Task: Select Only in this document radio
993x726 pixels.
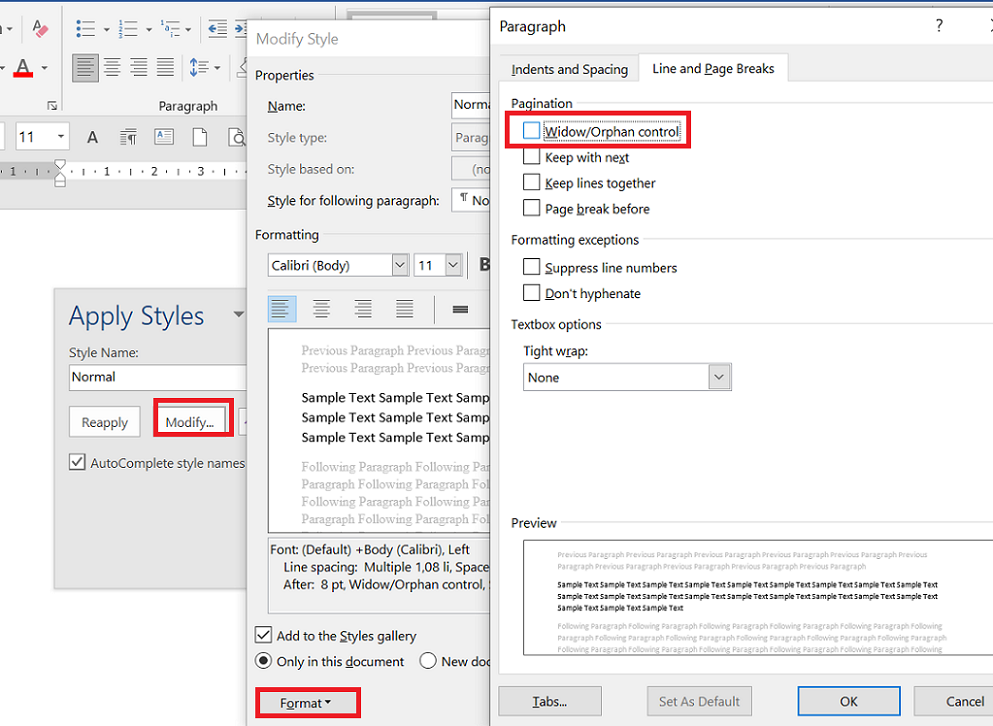Action: [263, 661]
